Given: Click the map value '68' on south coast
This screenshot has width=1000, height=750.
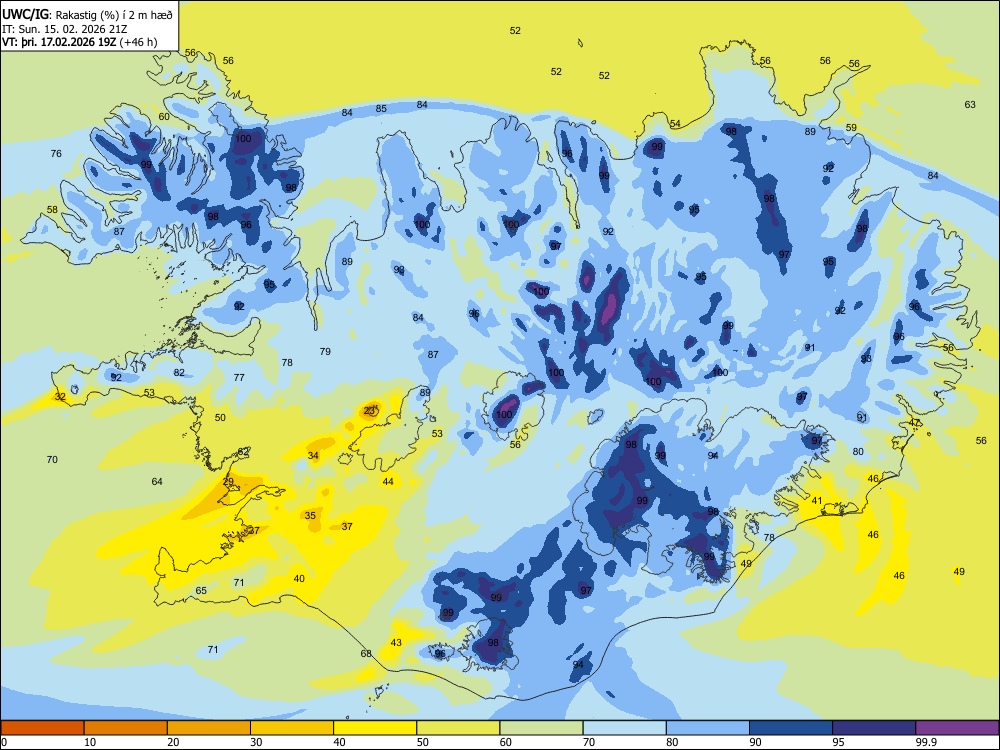Looking at the screenshot, I should 366,653.
